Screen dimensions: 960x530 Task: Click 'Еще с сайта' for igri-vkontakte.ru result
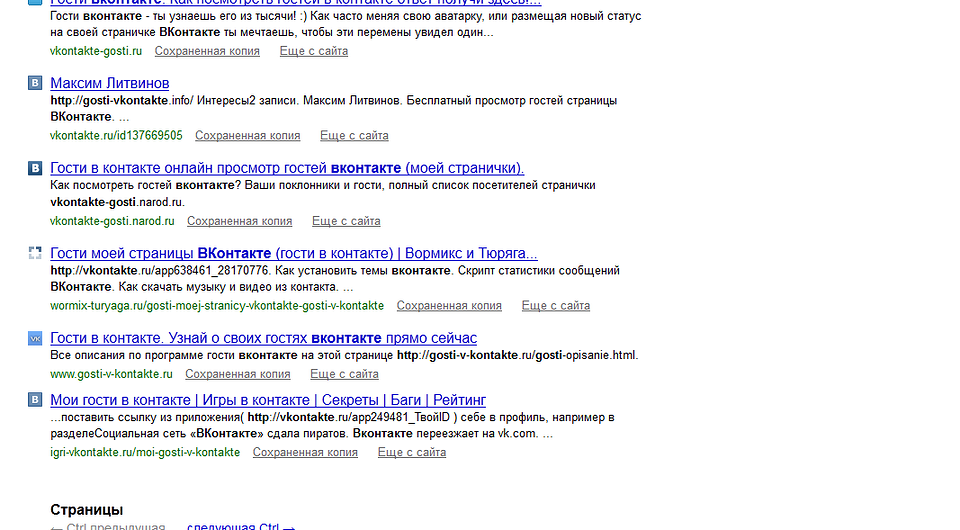(x=411, y=452)
